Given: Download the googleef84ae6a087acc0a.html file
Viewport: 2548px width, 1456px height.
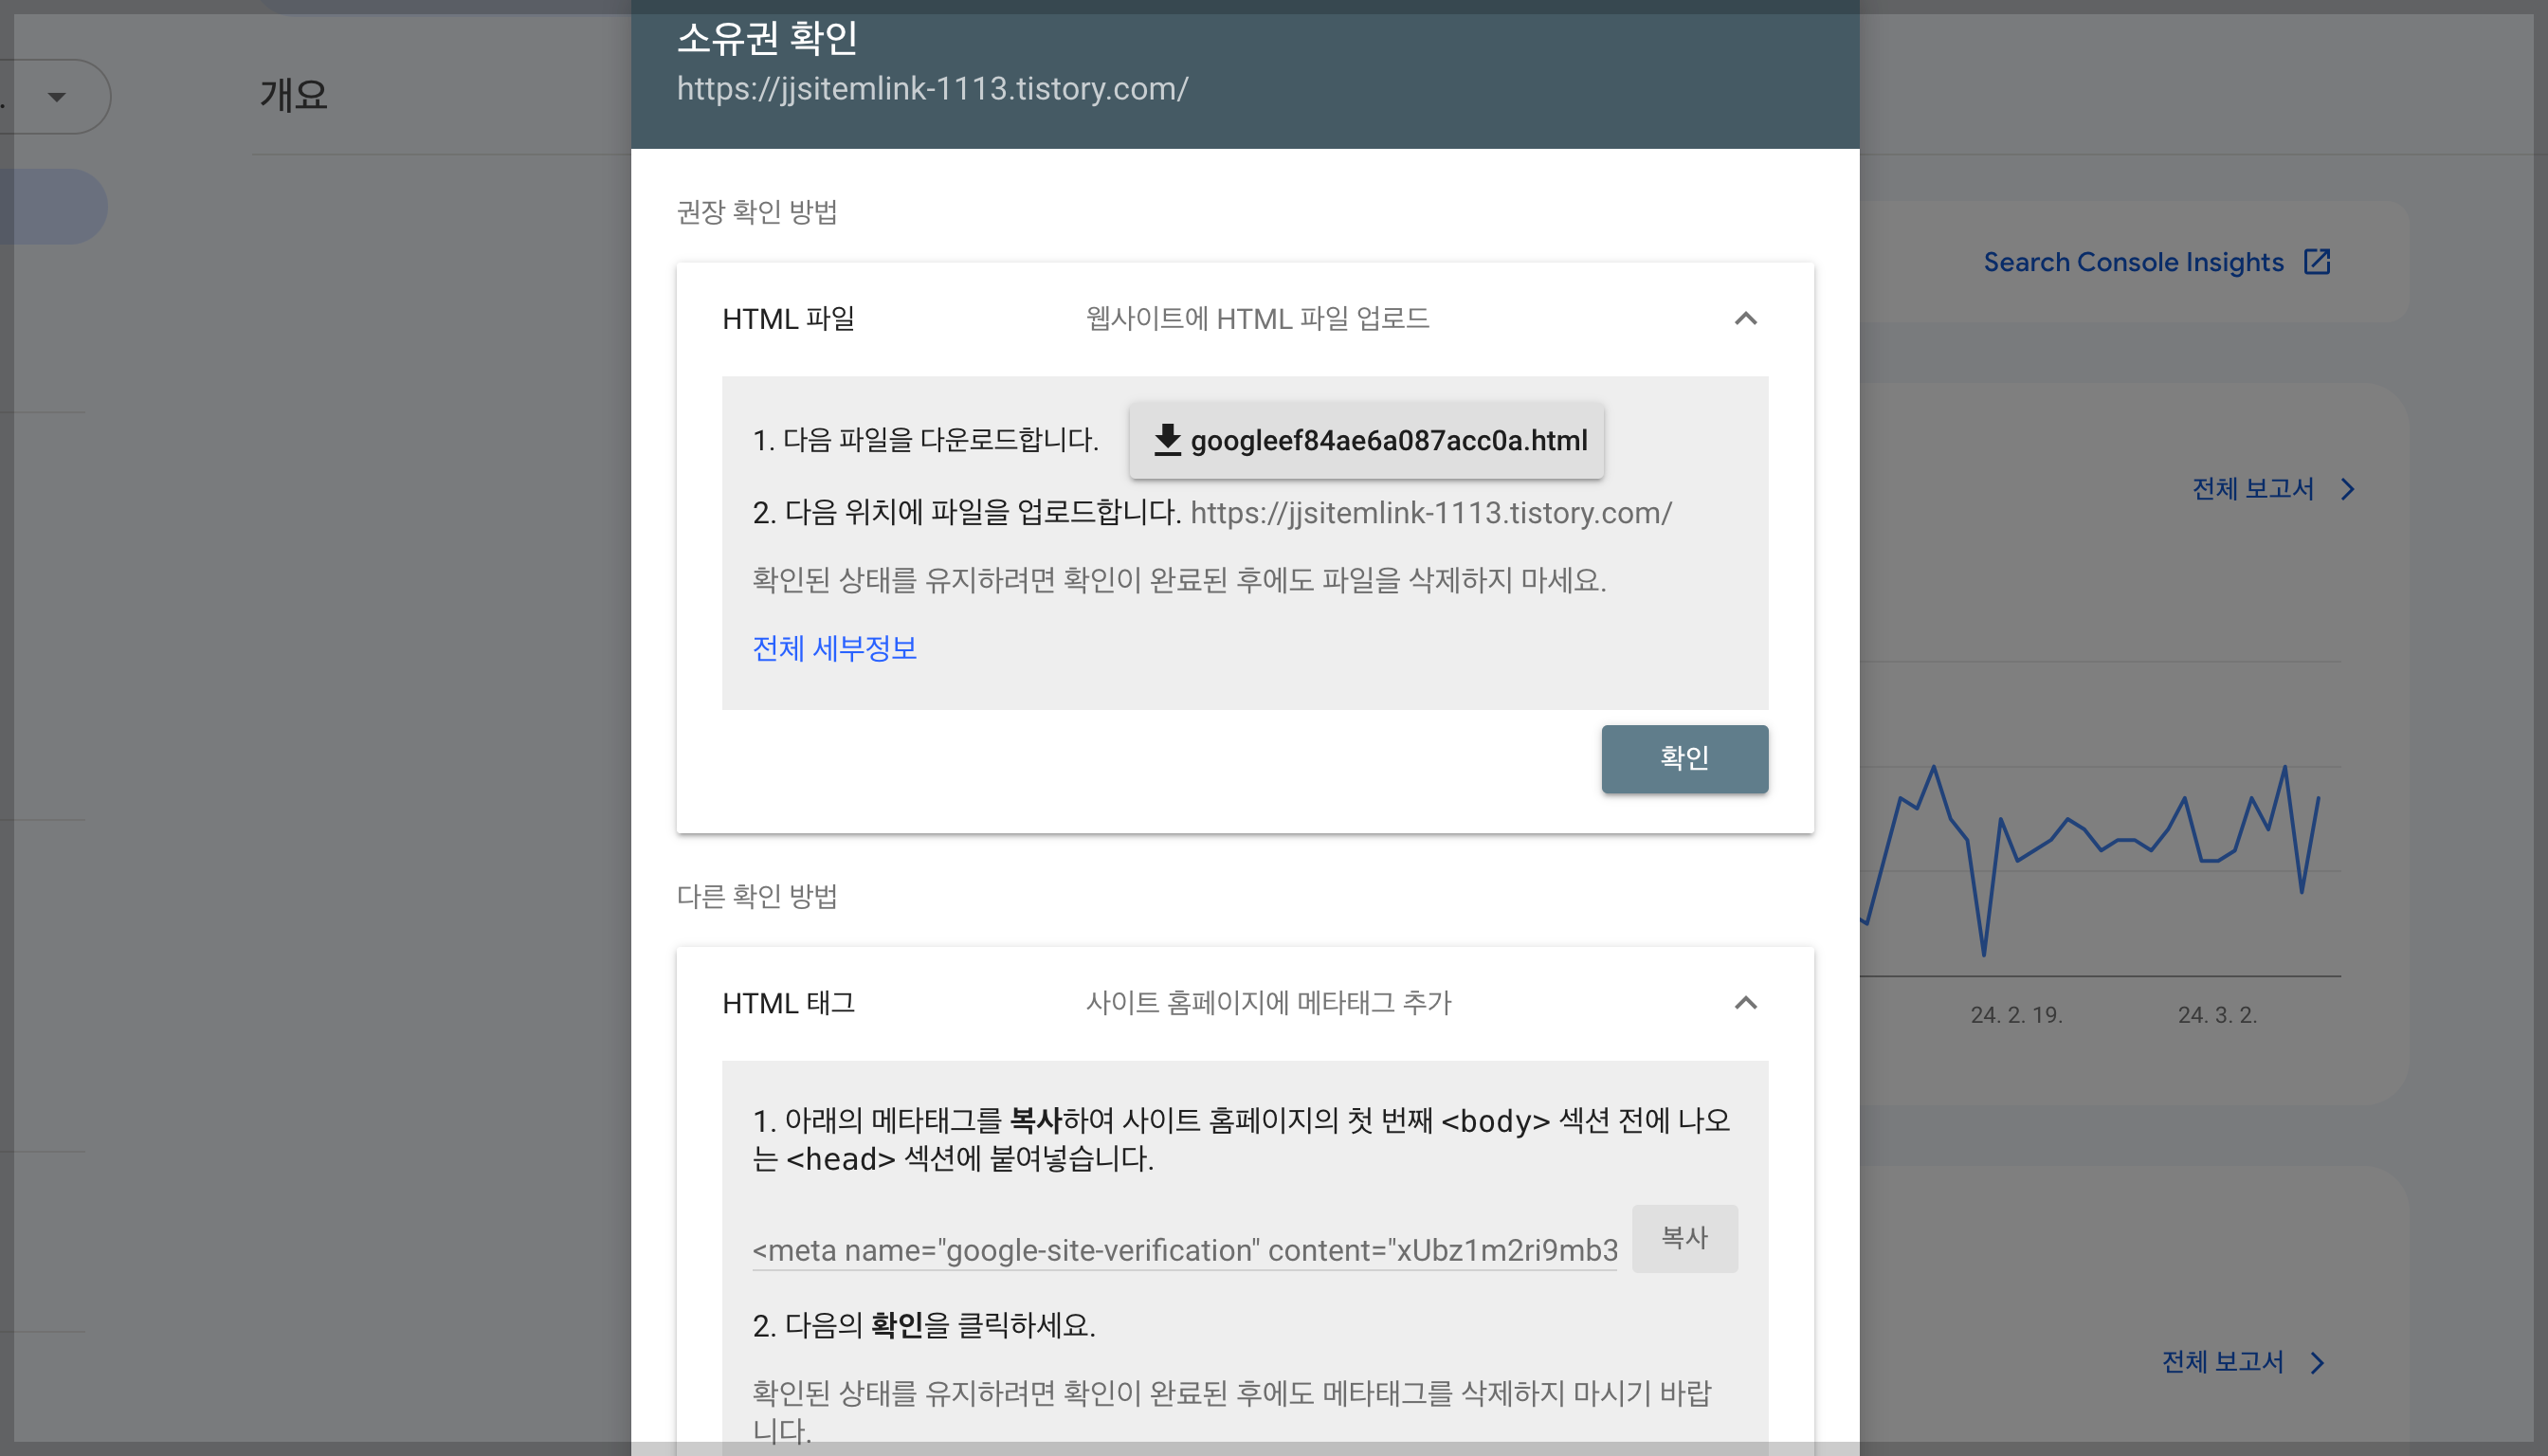Looking at the screenshot, I should pos(1366,440).
